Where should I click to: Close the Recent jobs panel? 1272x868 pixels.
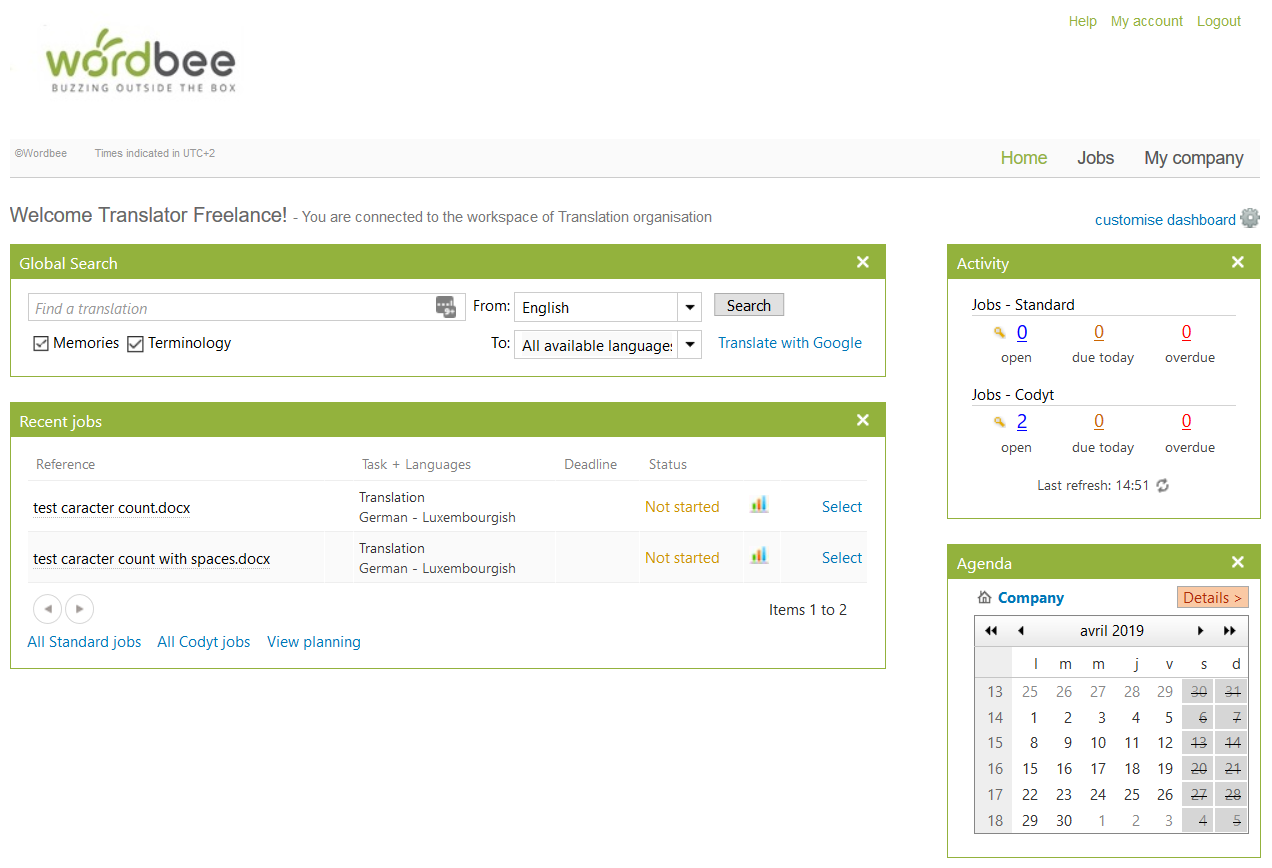click(x=863, y=420)
